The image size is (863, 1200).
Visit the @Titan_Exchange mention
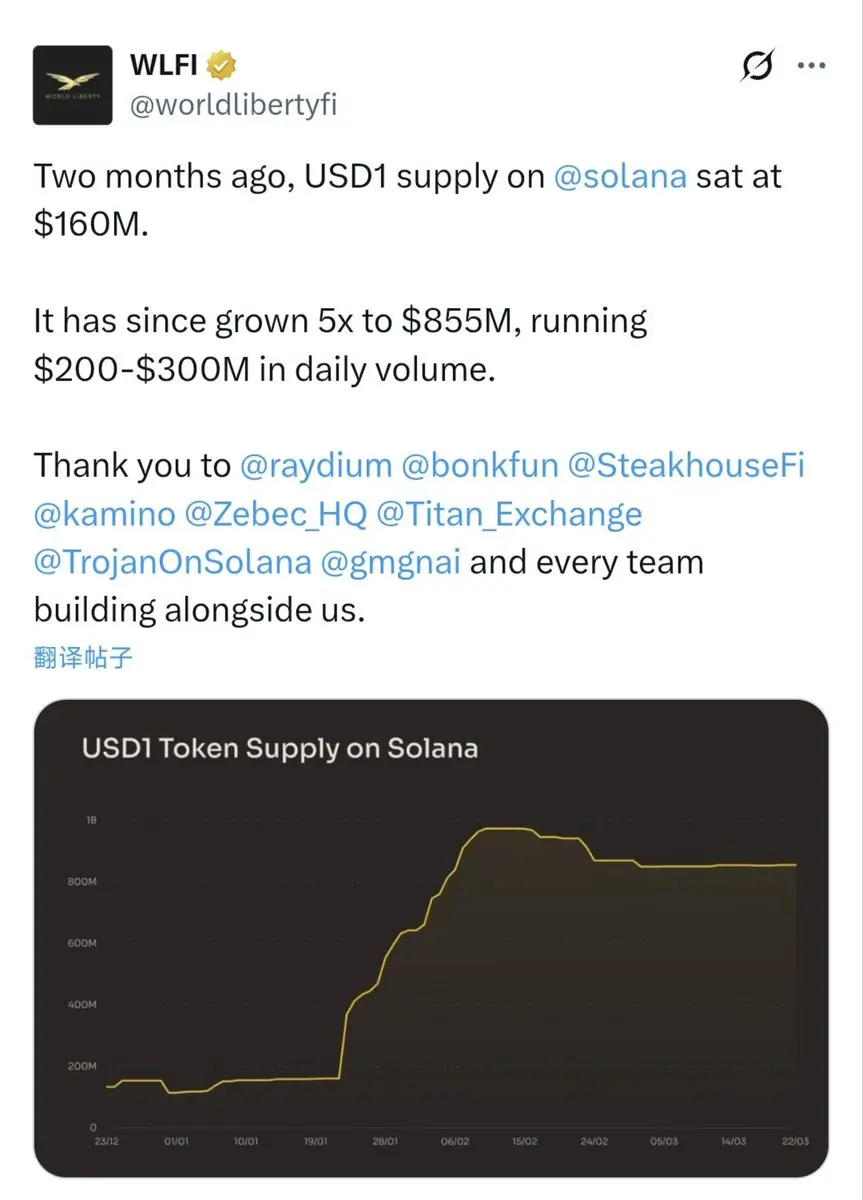(510, 514)
